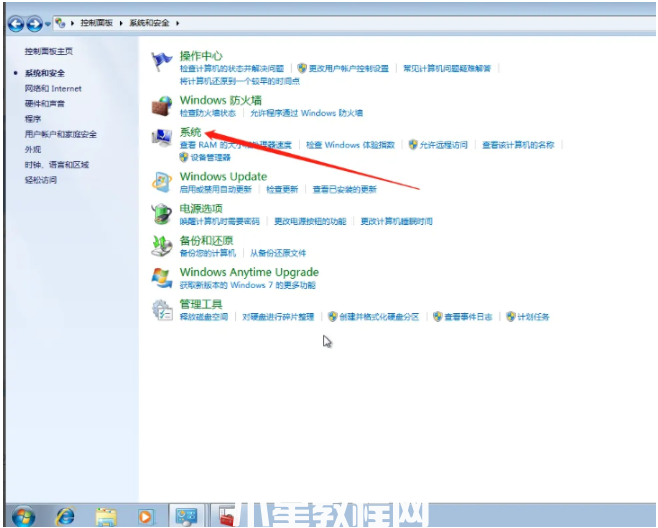Open the Windows Start button
The image size is (658, 528).
point(24,515)
